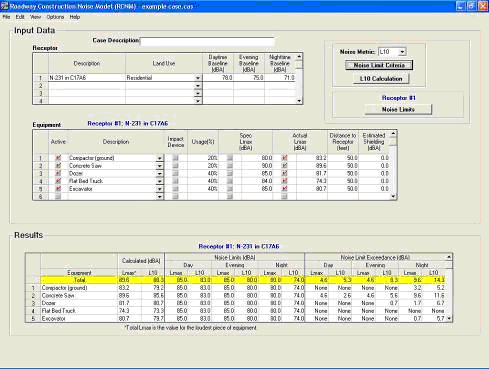Open the Help menu
This screenshot has width=489, height=369.
pyautogui.click(x=75, y=17)
